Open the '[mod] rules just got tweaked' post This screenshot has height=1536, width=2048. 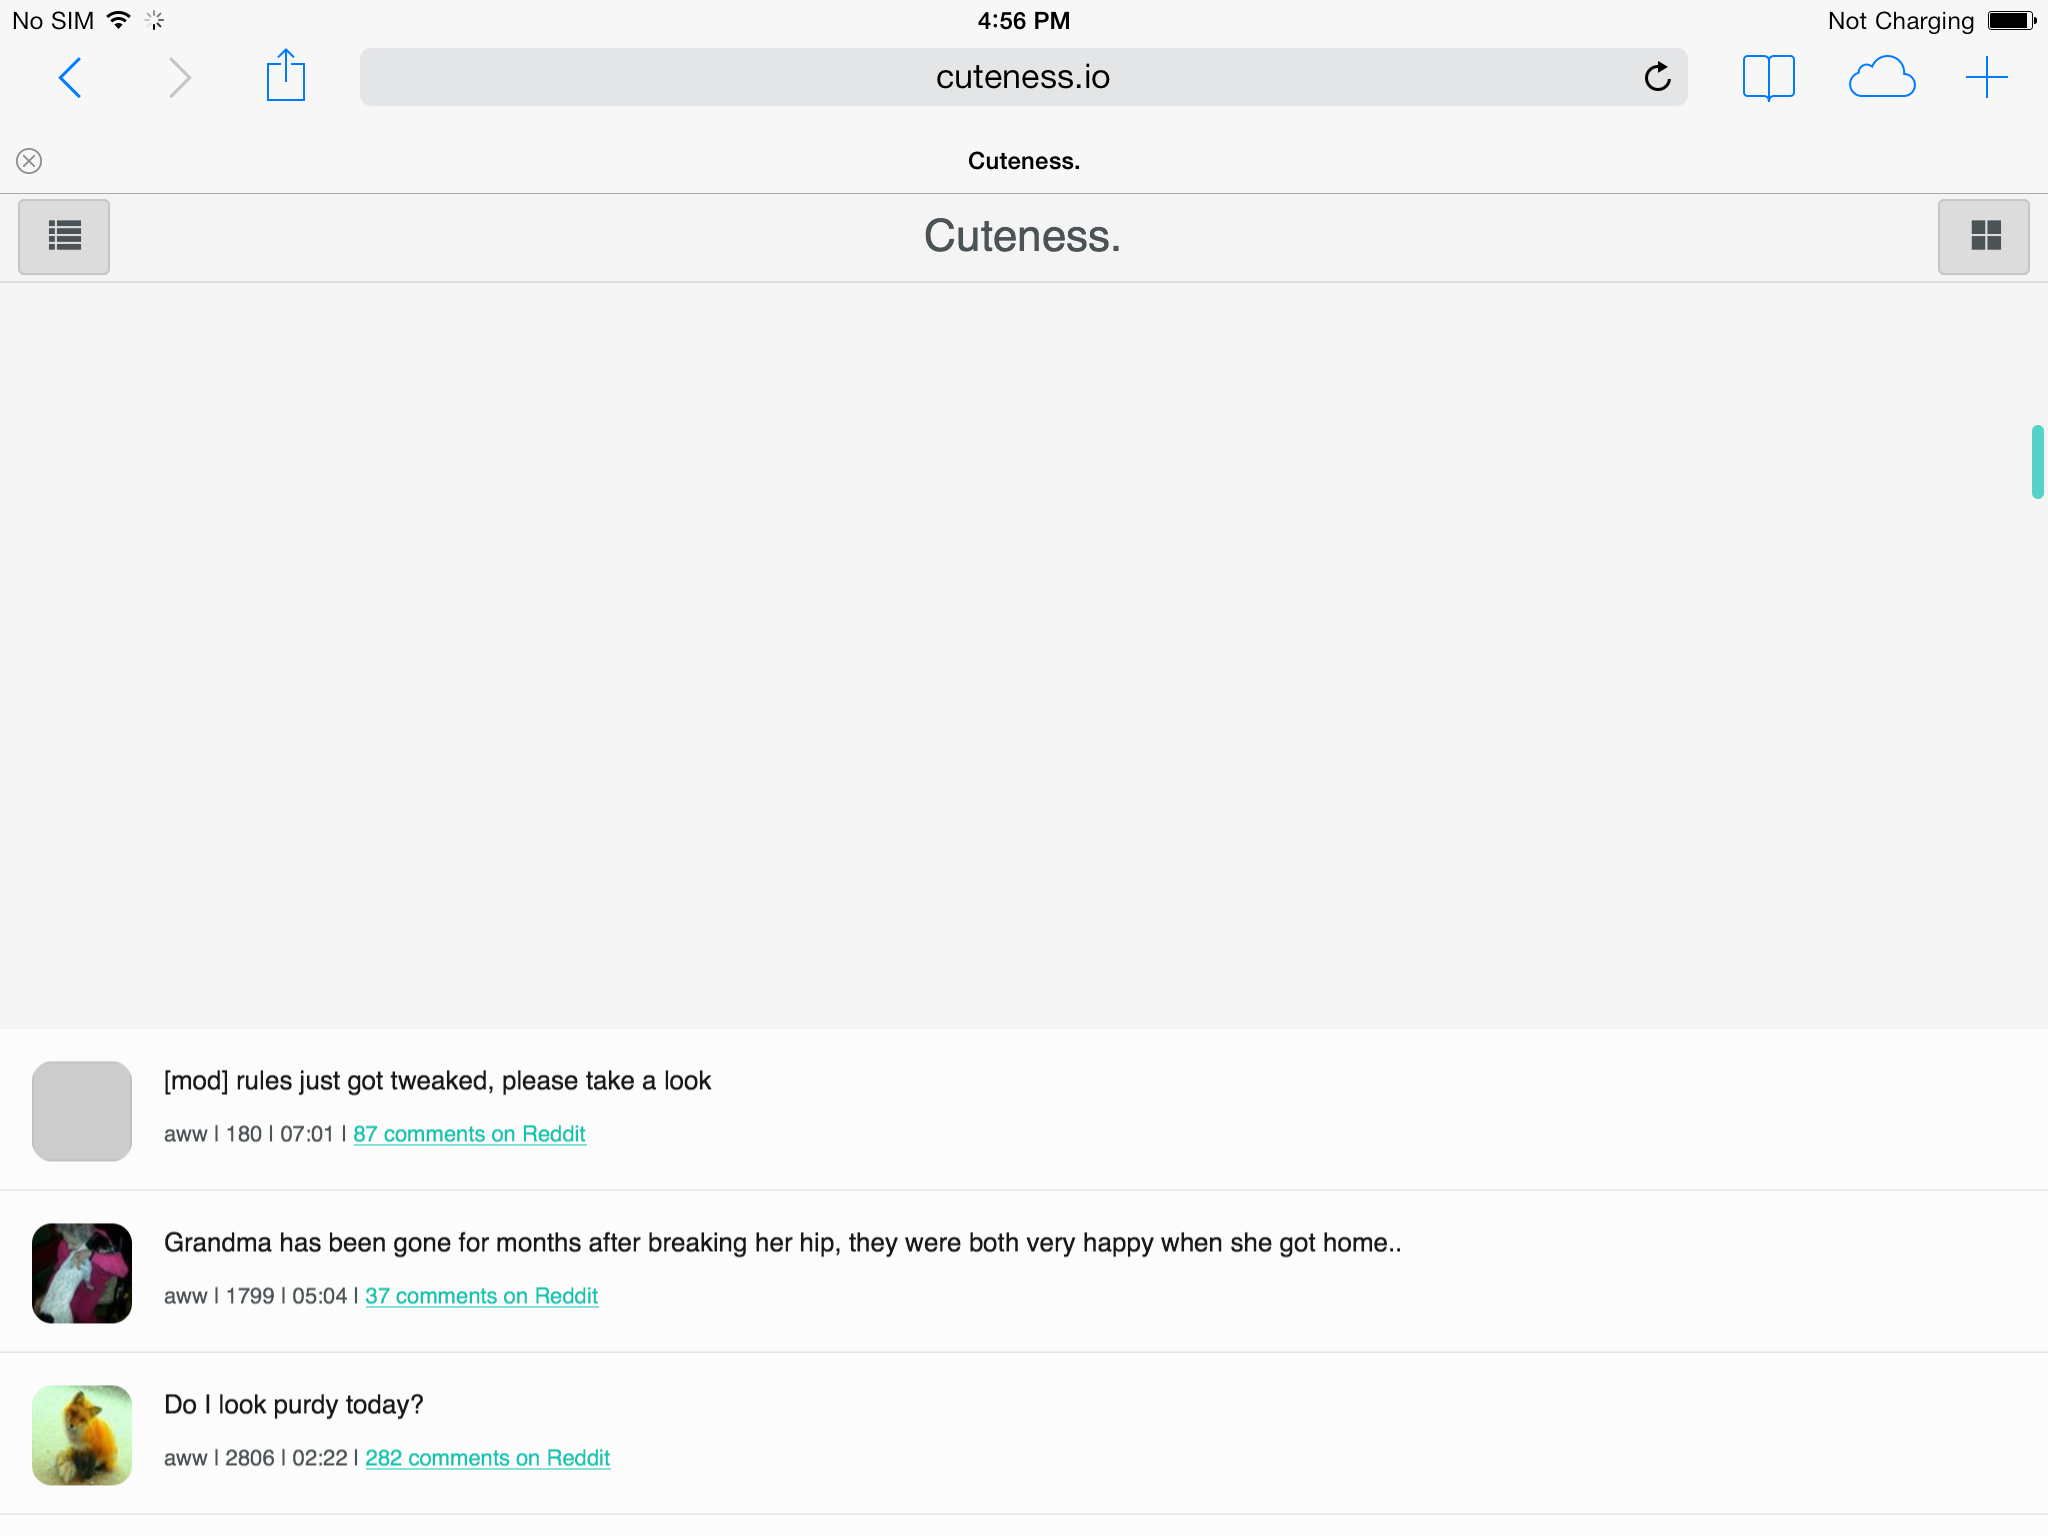click(x=437, y=1081)
